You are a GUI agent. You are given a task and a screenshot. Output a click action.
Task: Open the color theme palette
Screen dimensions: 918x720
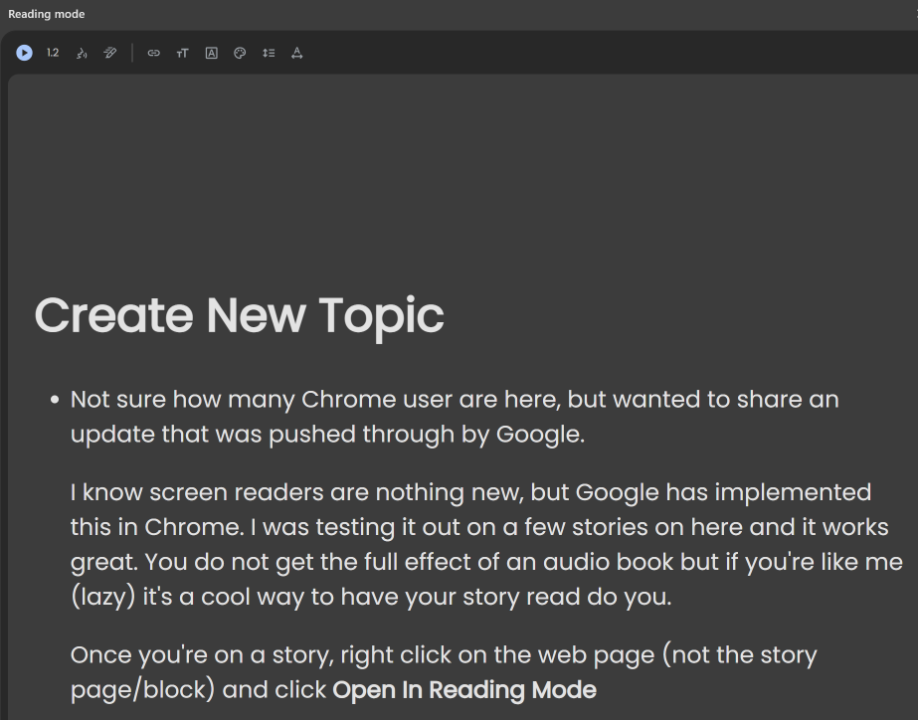[x=240, y=53]
